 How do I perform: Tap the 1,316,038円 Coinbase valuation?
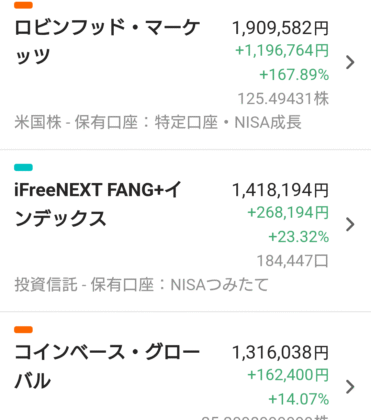pos(280,353)
